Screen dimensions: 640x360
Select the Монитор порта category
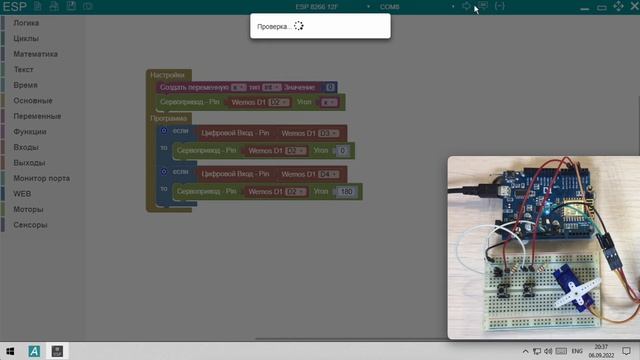42,178
